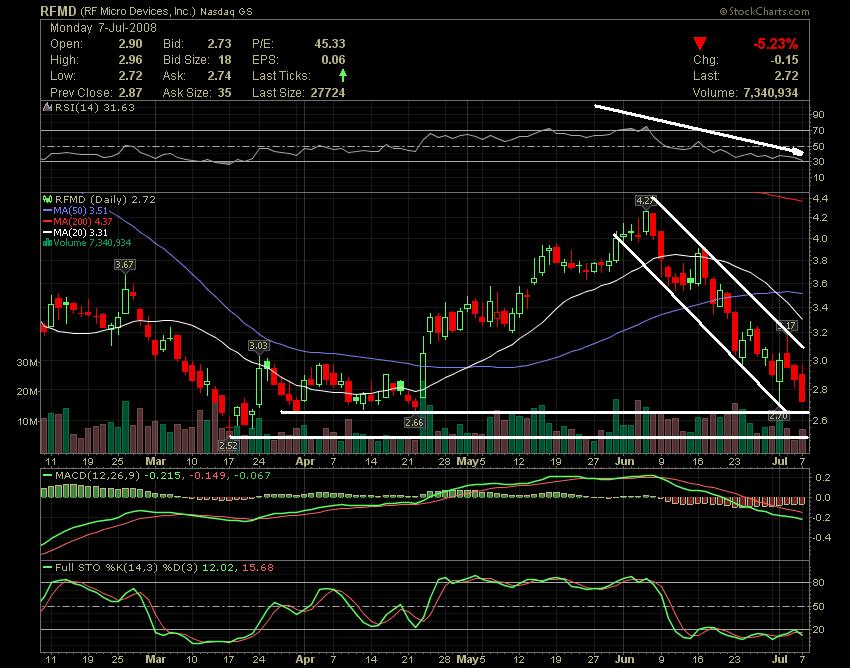Click the "Last:" label in the quote header
The image size is (850, 668).
coord(706,76)
